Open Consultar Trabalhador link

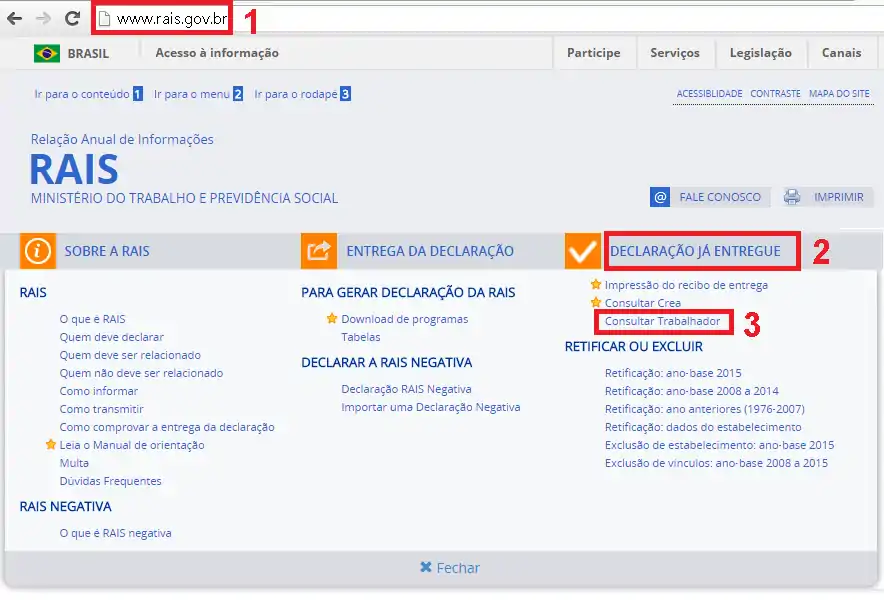[x=662, y=321]
